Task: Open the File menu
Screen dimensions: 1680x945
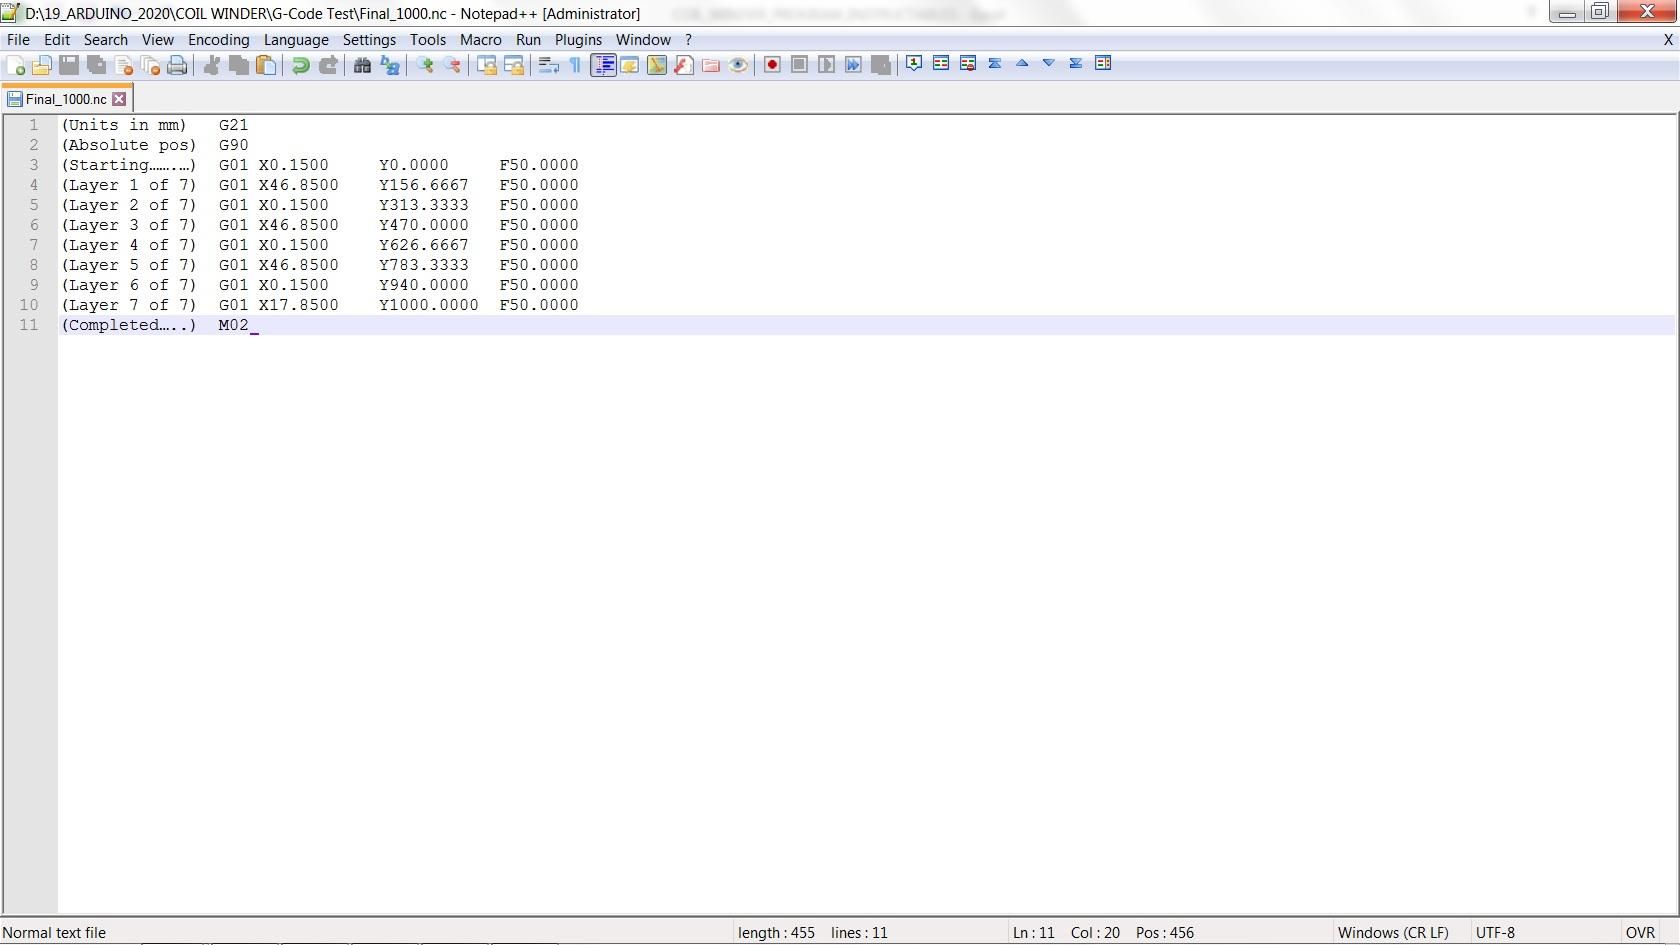Action: coord(18,40)
